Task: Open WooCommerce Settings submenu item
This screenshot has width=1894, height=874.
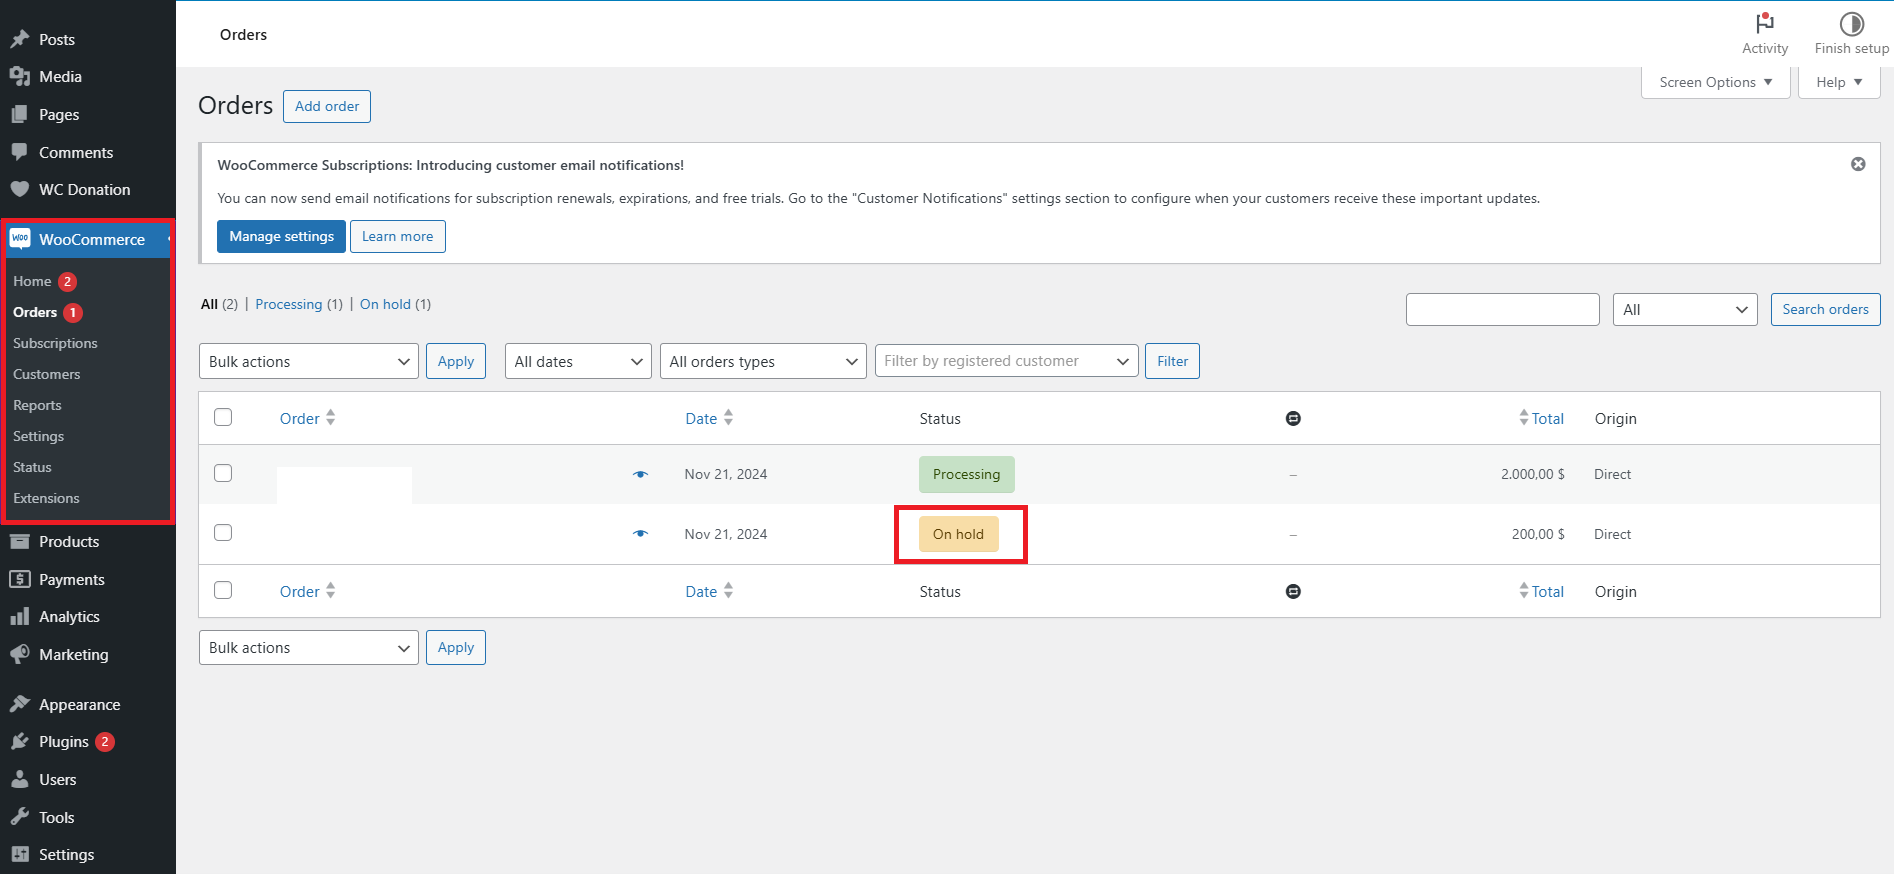Action: click(38, 436)
